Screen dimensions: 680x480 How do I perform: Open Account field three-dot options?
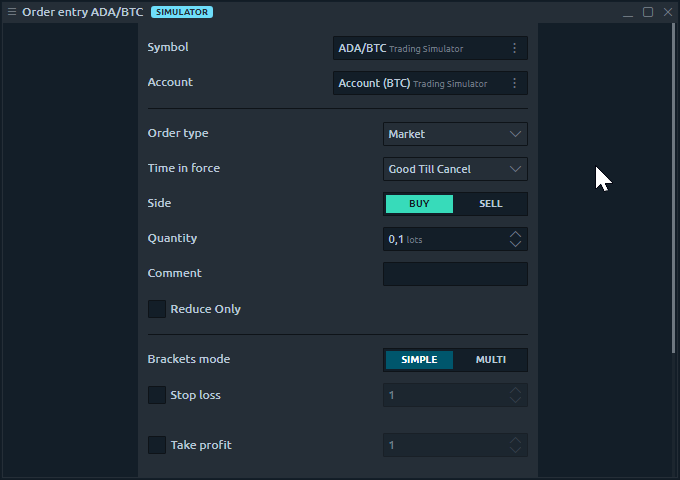(514, 83)
